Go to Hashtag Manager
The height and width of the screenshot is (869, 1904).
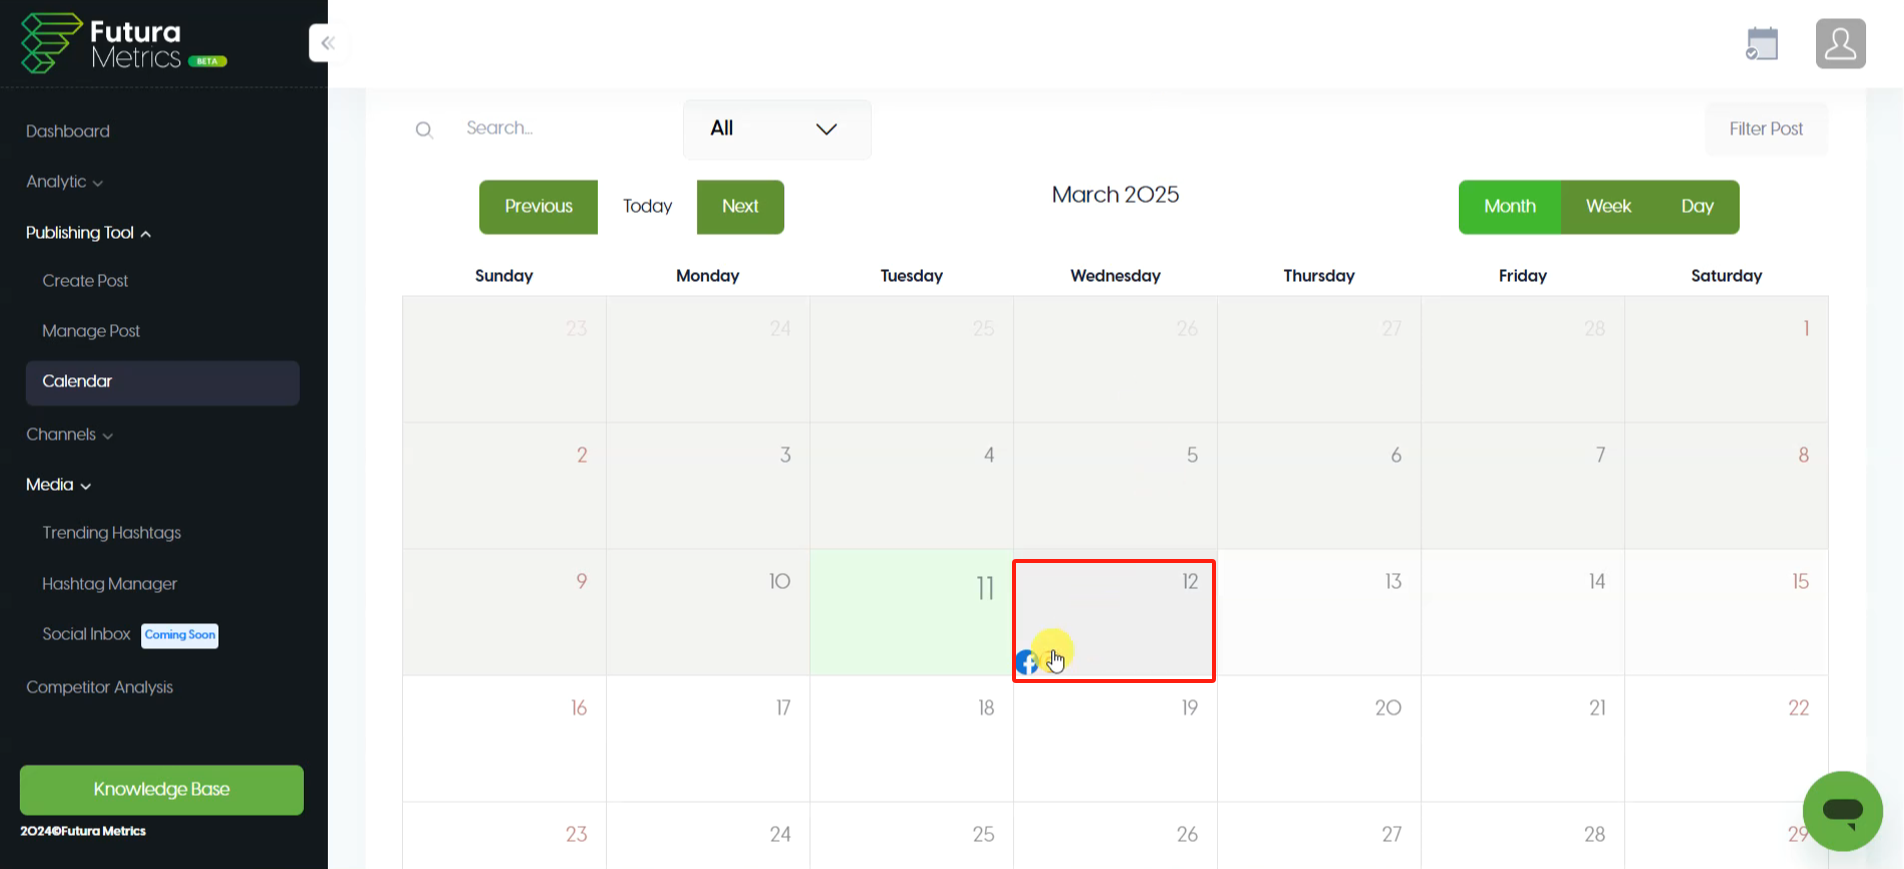[109, 584]
